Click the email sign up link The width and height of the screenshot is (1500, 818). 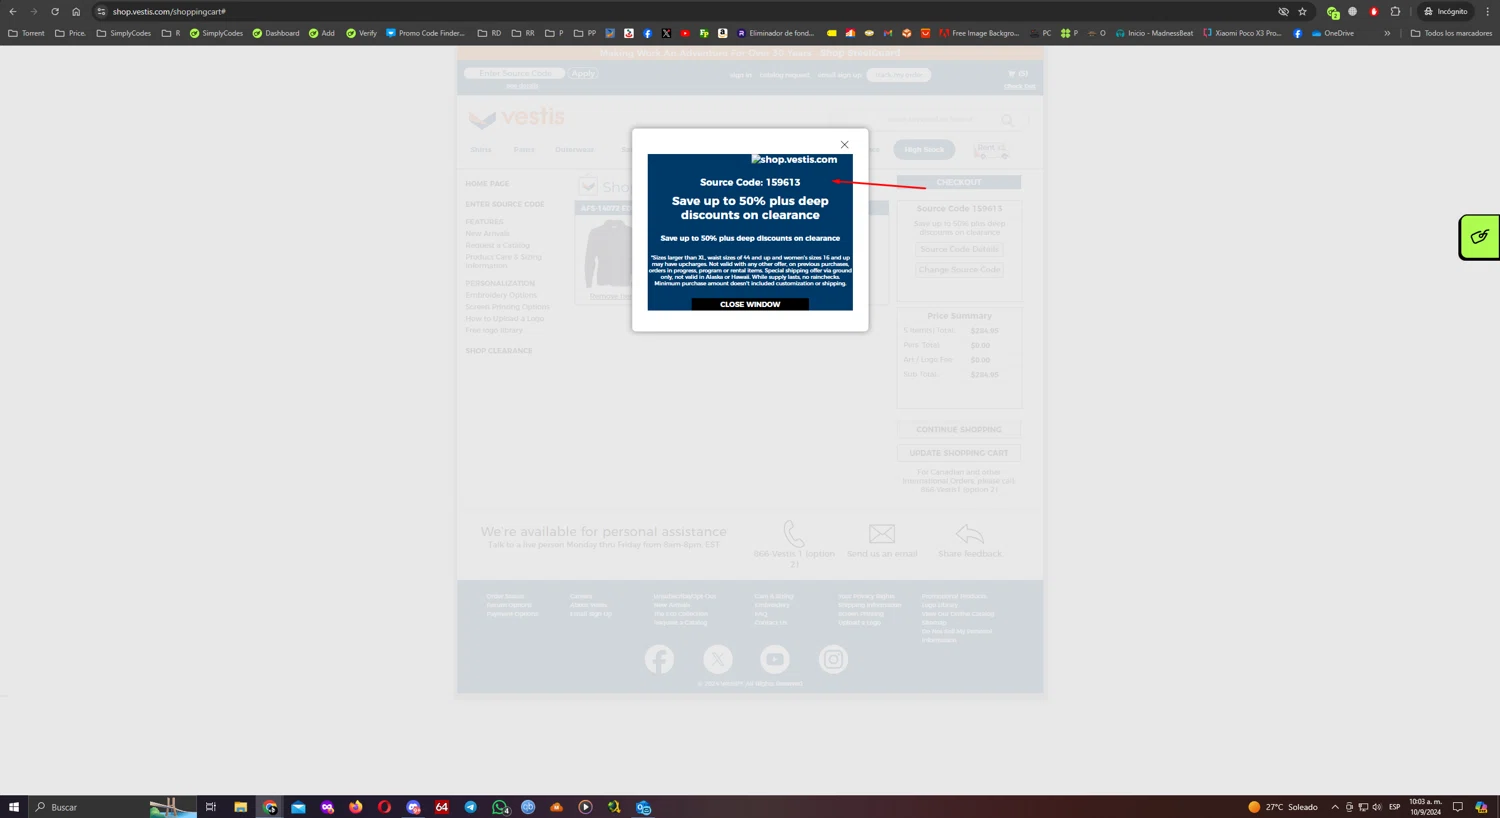click(x=840, y=75)
